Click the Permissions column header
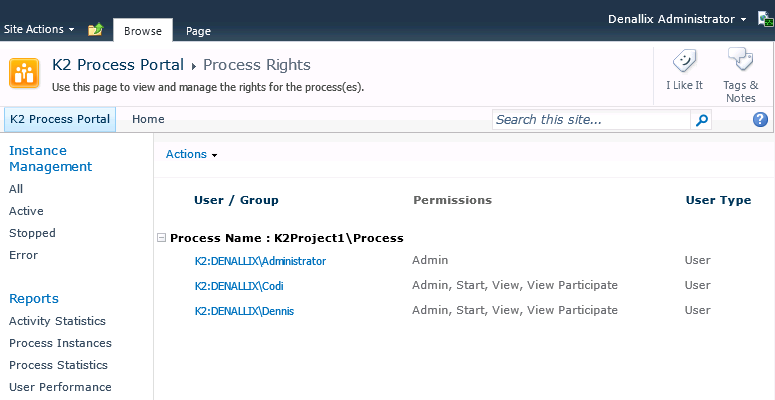 (x=452, y=200)
